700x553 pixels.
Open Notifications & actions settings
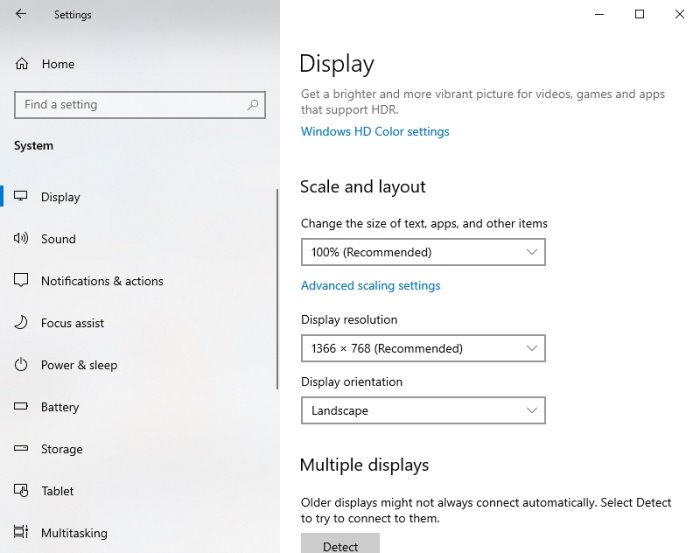pos(102,281)
